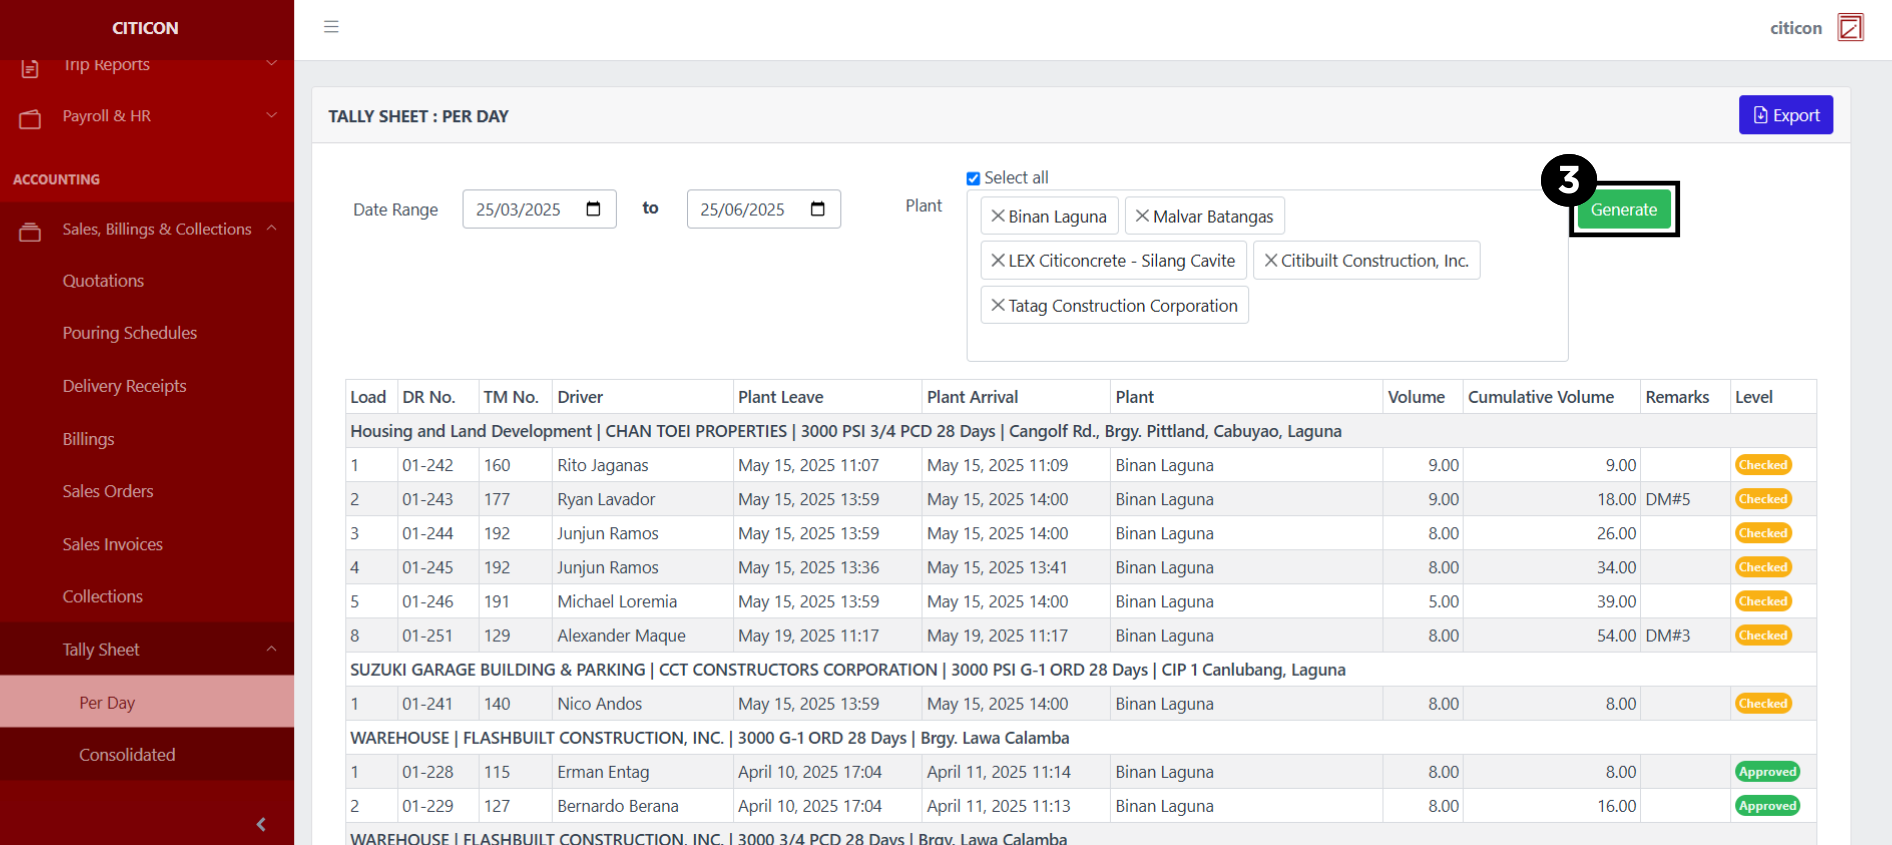Click the Payroll & HR briefcase icon
Image resolution: width=1892 pixels, height=845 pixels.
[x=30, y=119]
